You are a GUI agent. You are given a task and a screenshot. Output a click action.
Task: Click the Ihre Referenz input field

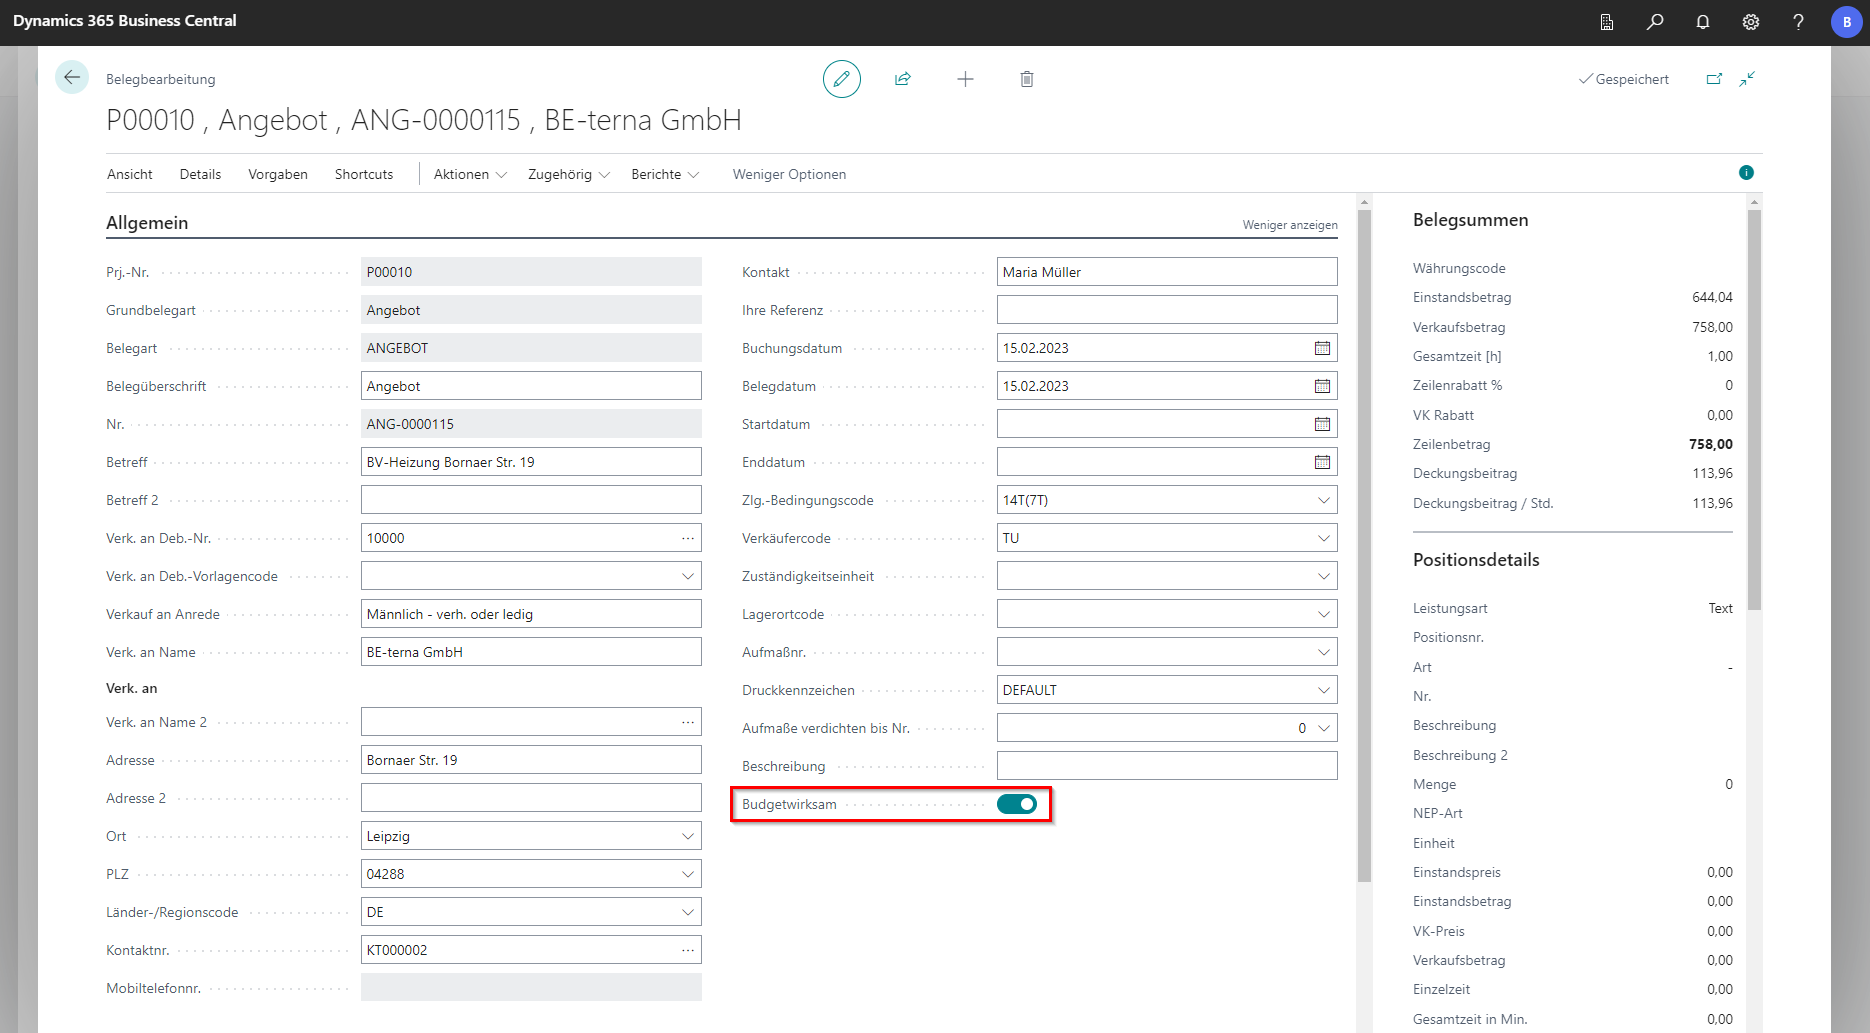tap(1166, 310)
